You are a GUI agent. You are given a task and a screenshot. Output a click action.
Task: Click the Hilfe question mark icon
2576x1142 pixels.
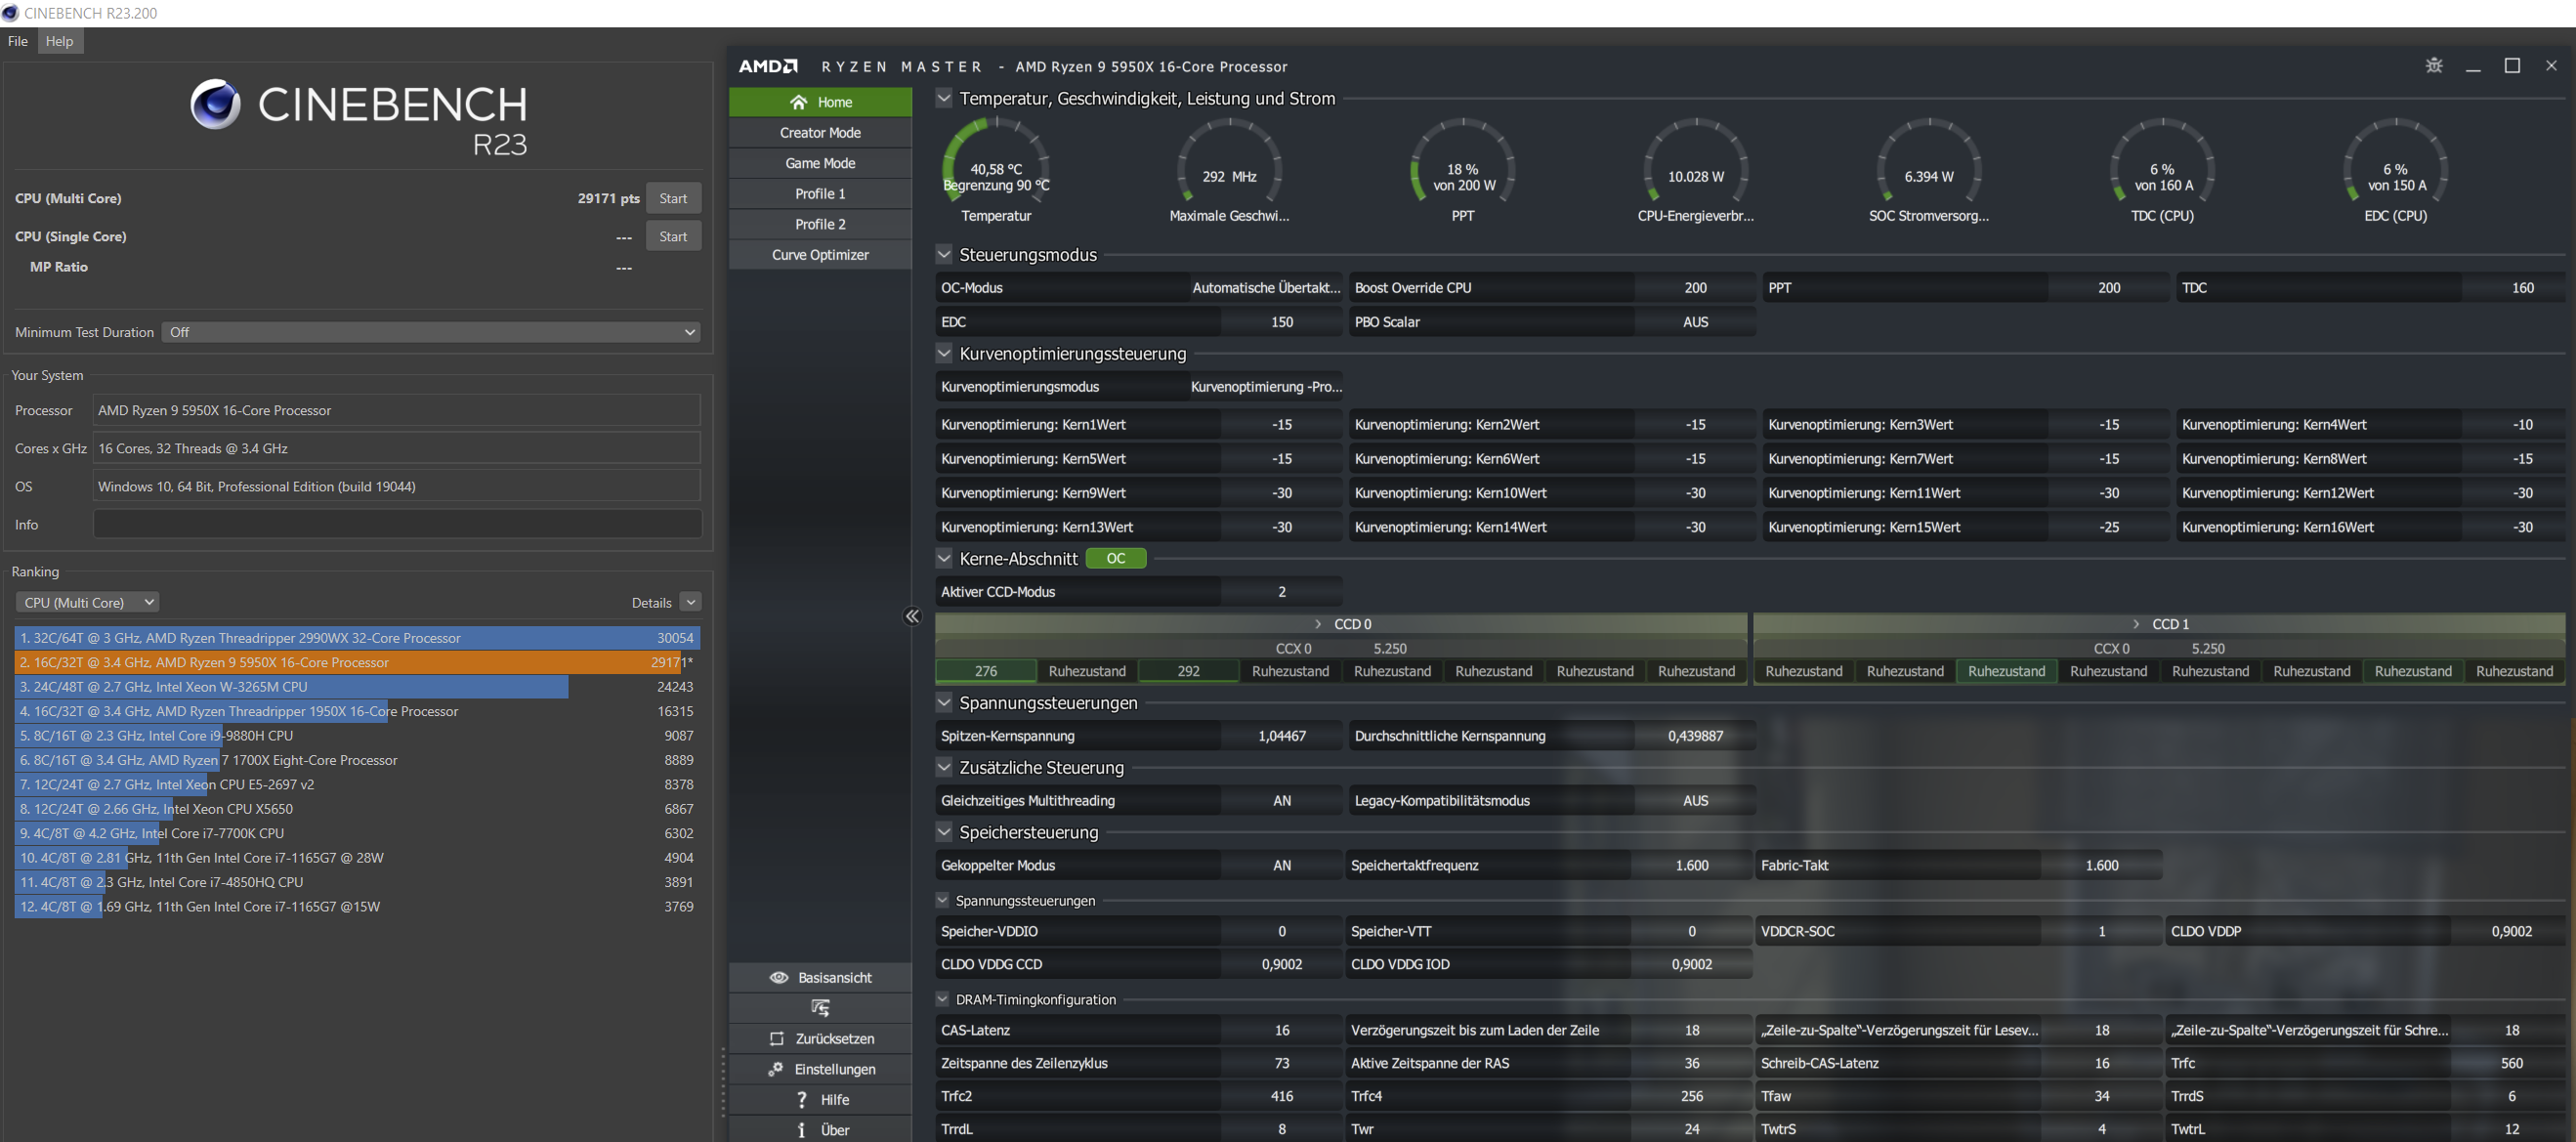(x=801, y=1100)
